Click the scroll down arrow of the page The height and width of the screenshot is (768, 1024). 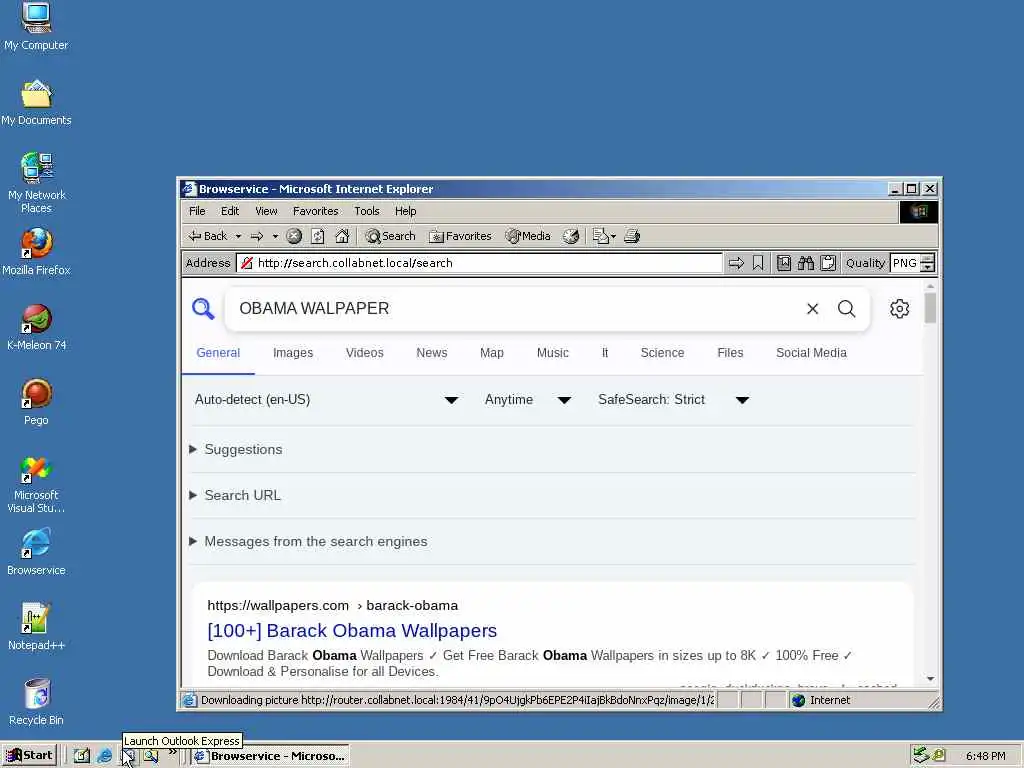coord(930,679)
